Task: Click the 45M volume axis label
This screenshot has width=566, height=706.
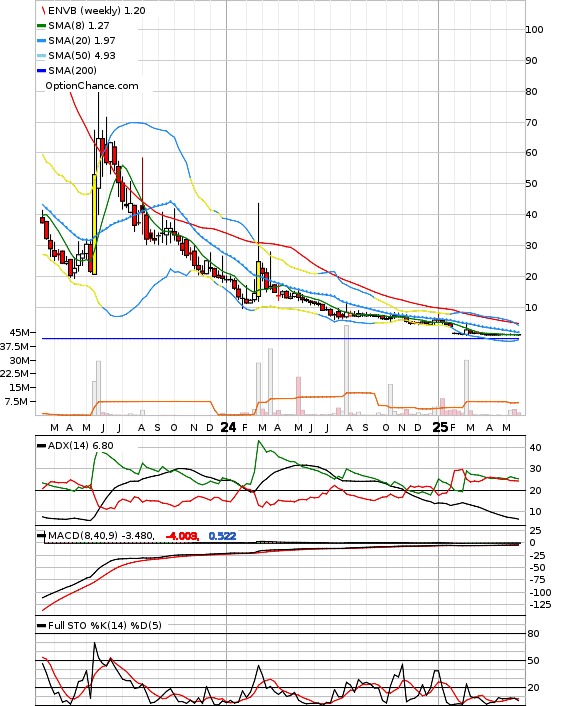Action: (19, 332)
